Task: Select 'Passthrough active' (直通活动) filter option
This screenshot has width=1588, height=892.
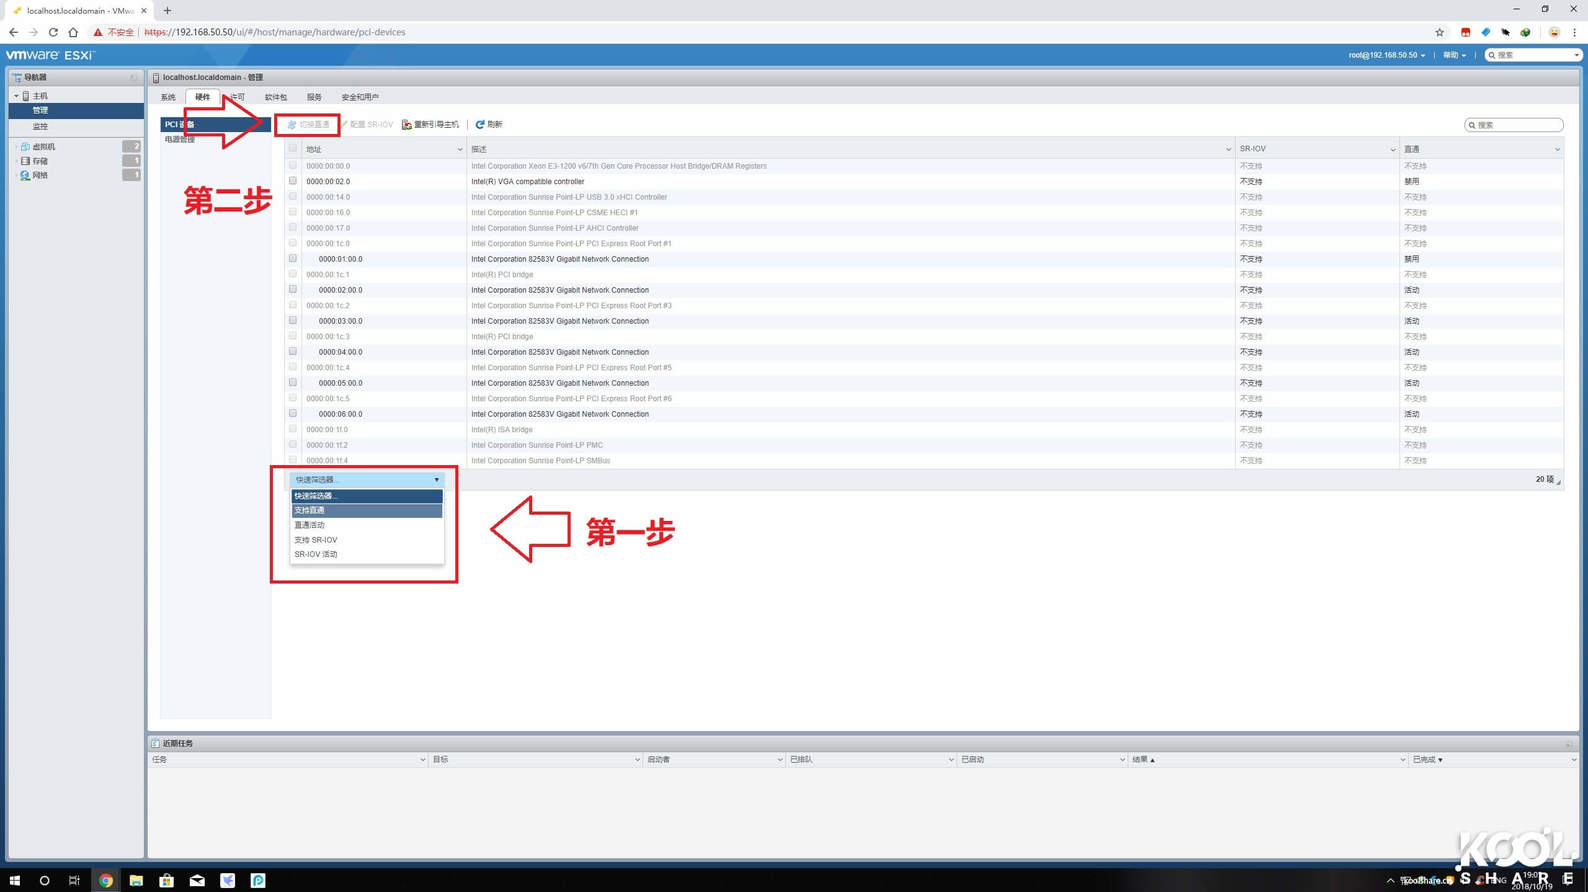Action: [x=367, y=525]
